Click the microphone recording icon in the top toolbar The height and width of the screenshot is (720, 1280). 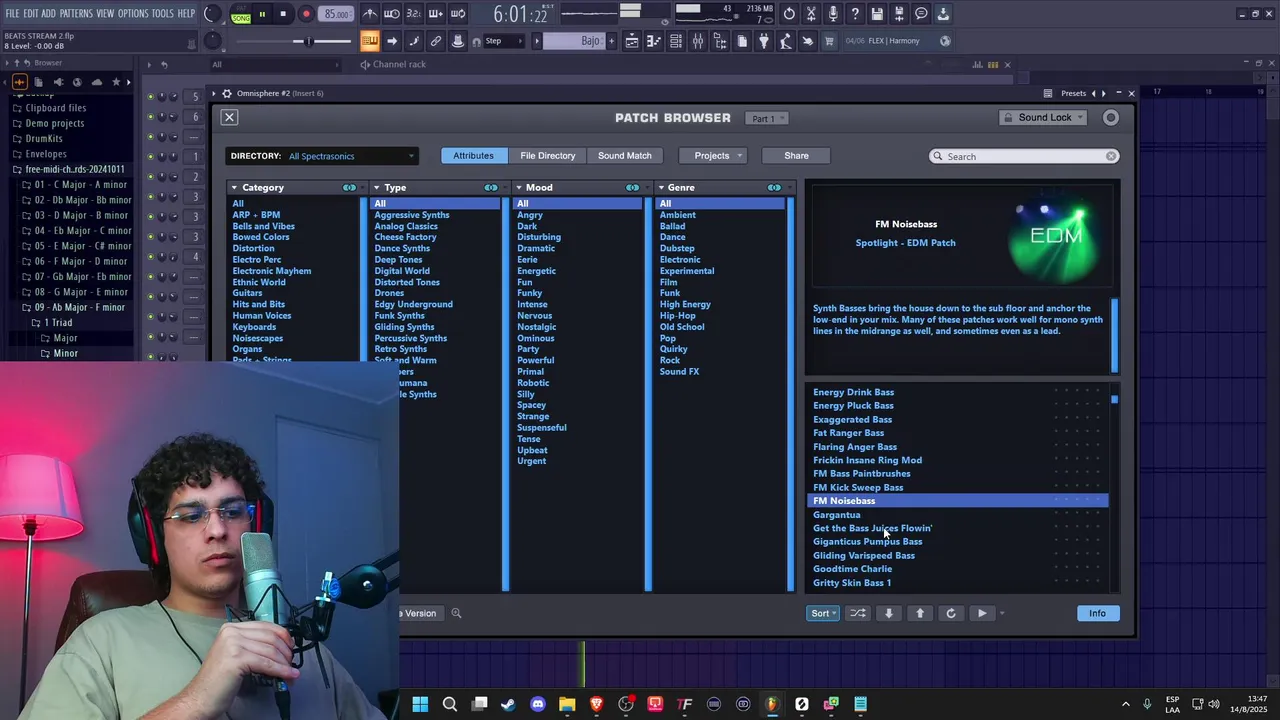point(833,14)
